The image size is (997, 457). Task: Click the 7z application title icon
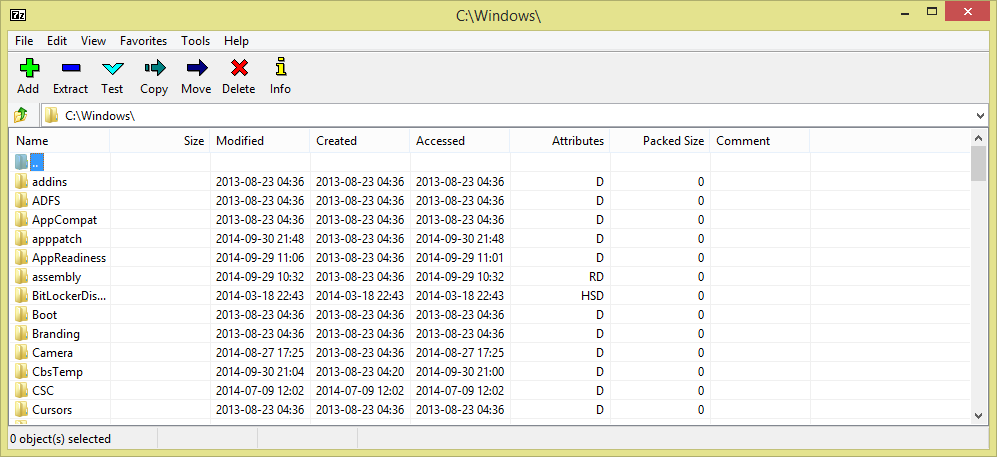17,14
